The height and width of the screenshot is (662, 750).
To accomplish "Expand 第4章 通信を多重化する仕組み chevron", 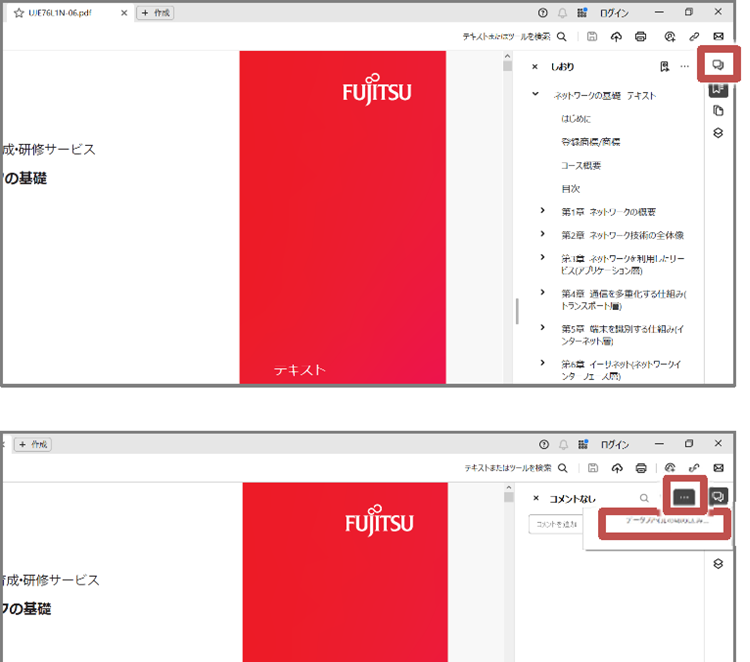I will coord(542,292).
